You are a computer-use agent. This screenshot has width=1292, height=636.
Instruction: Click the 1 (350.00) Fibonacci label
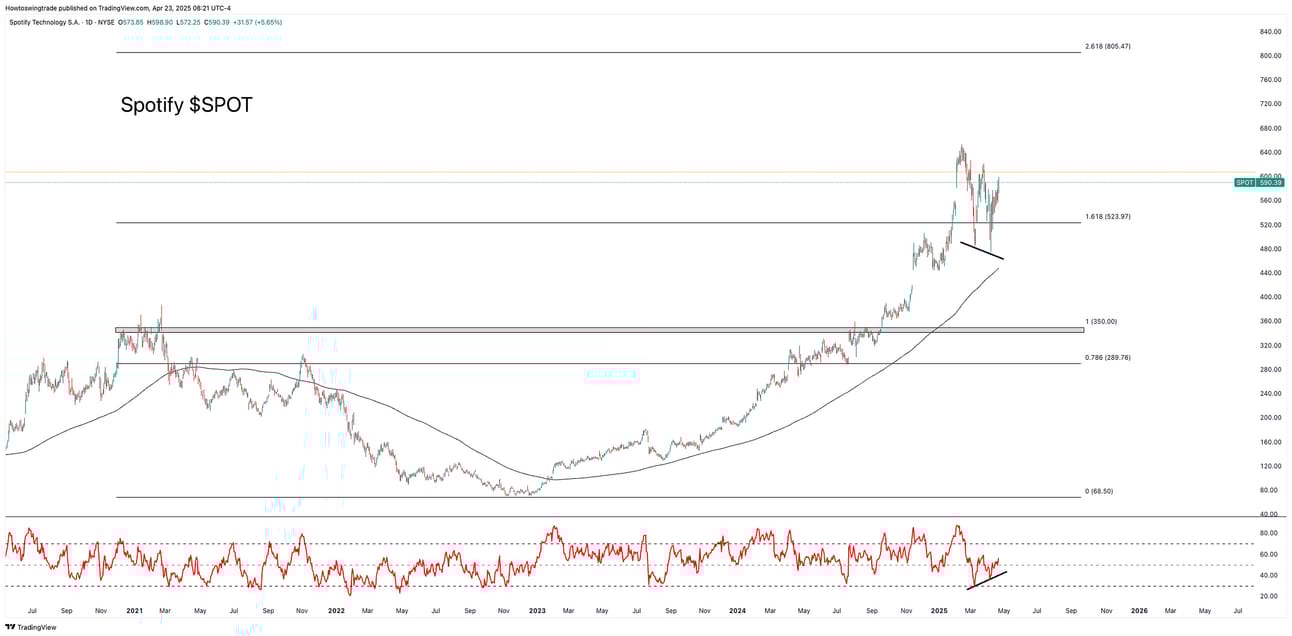tap(1101, 321)
